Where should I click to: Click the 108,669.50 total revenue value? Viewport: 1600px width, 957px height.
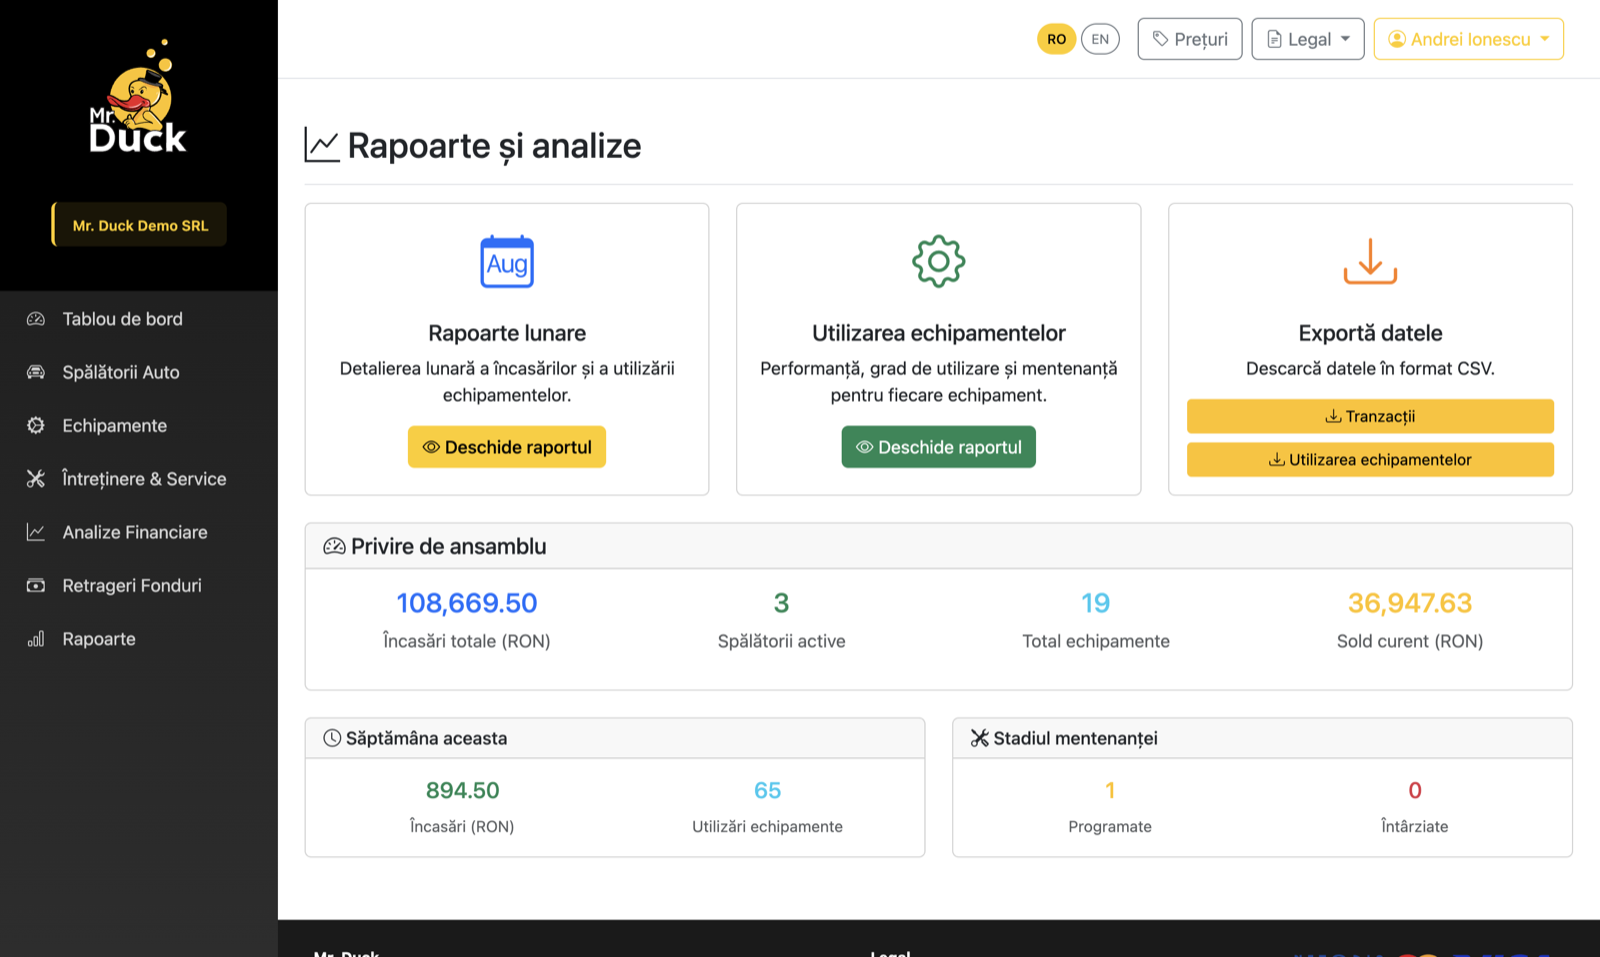pyautogui.click(x=467, y=603)
